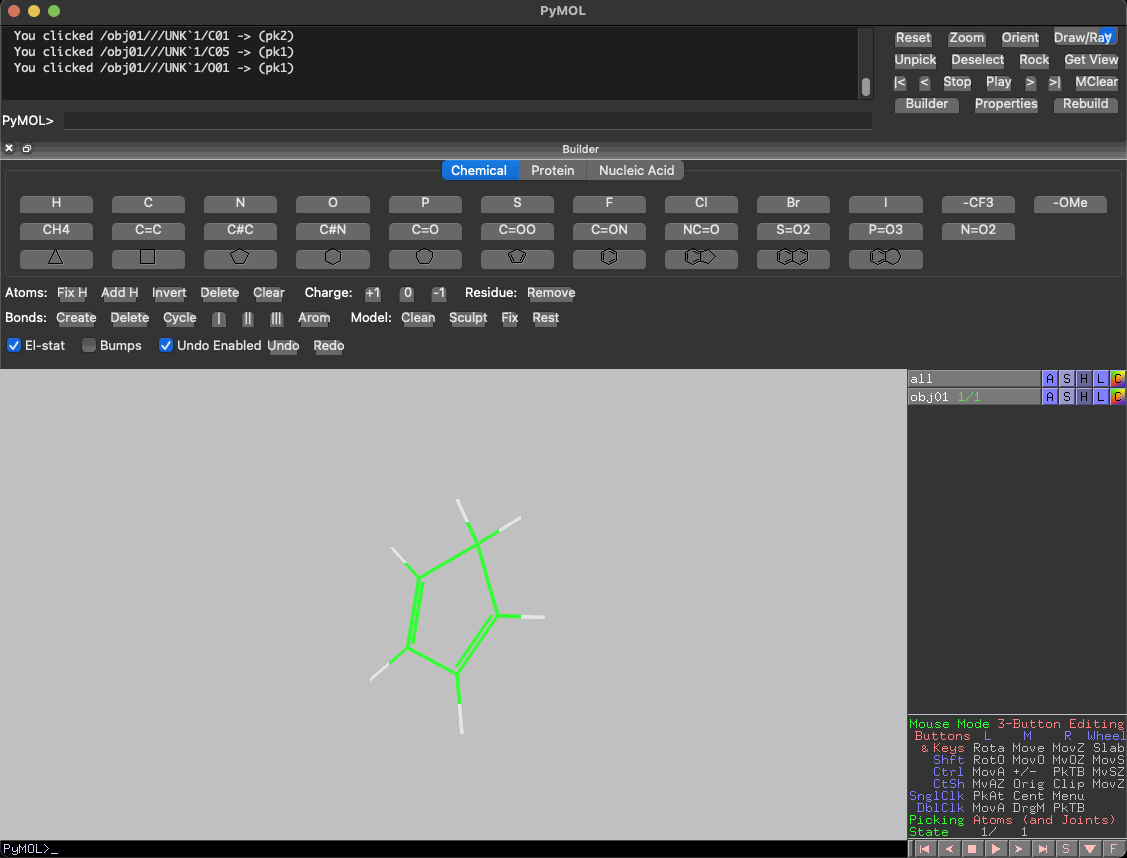Click the Orient button
The width and height of the screenshot is (1127, 858).
click(1020, 38)
